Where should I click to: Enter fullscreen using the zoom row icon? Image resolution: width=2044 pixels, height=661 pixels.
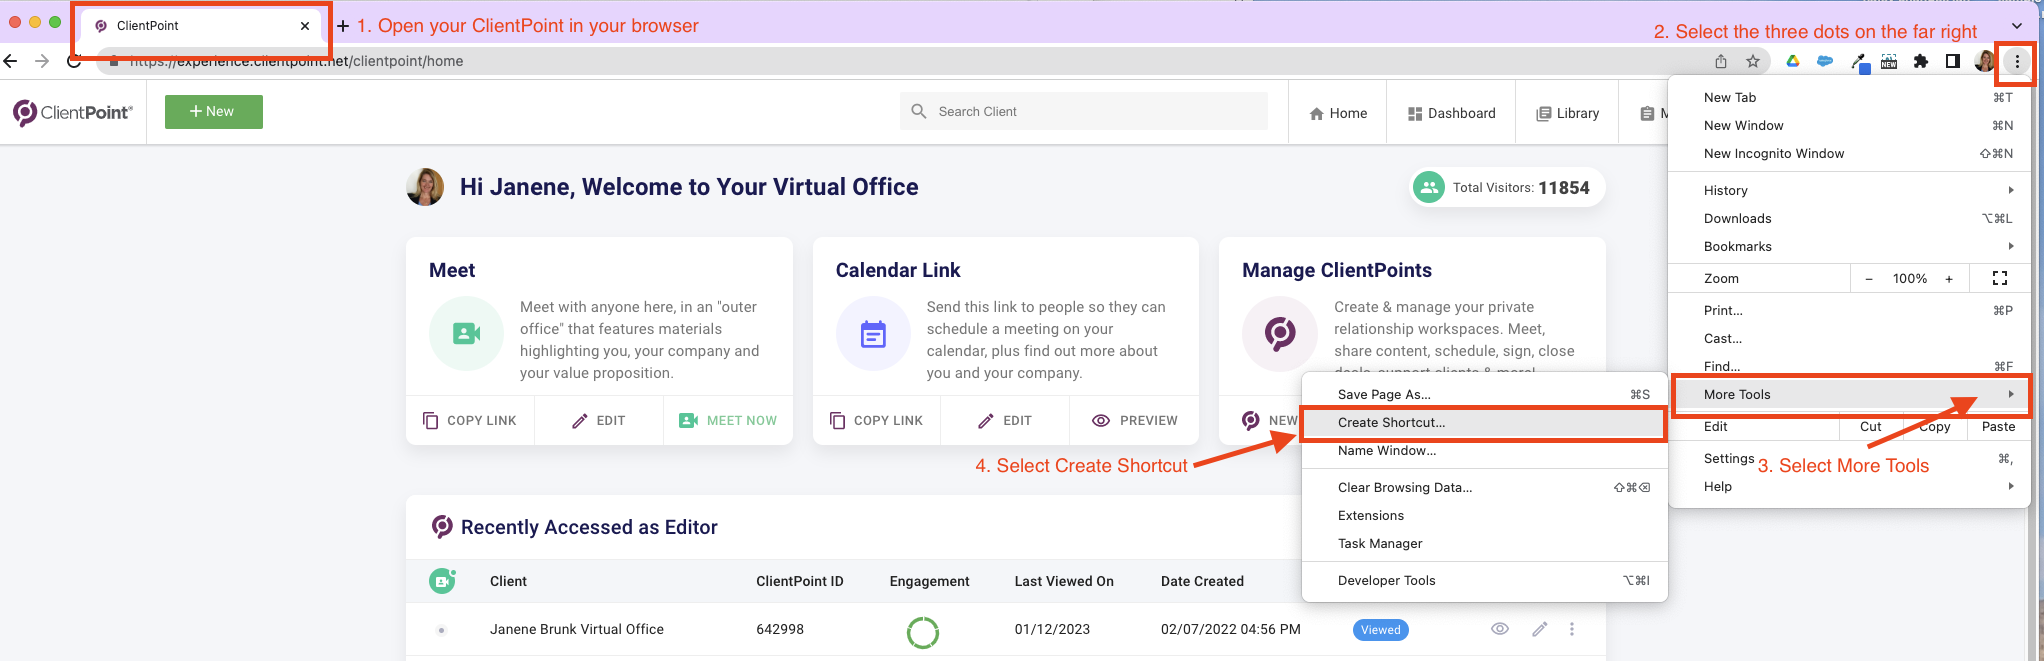click(2000, 278)
